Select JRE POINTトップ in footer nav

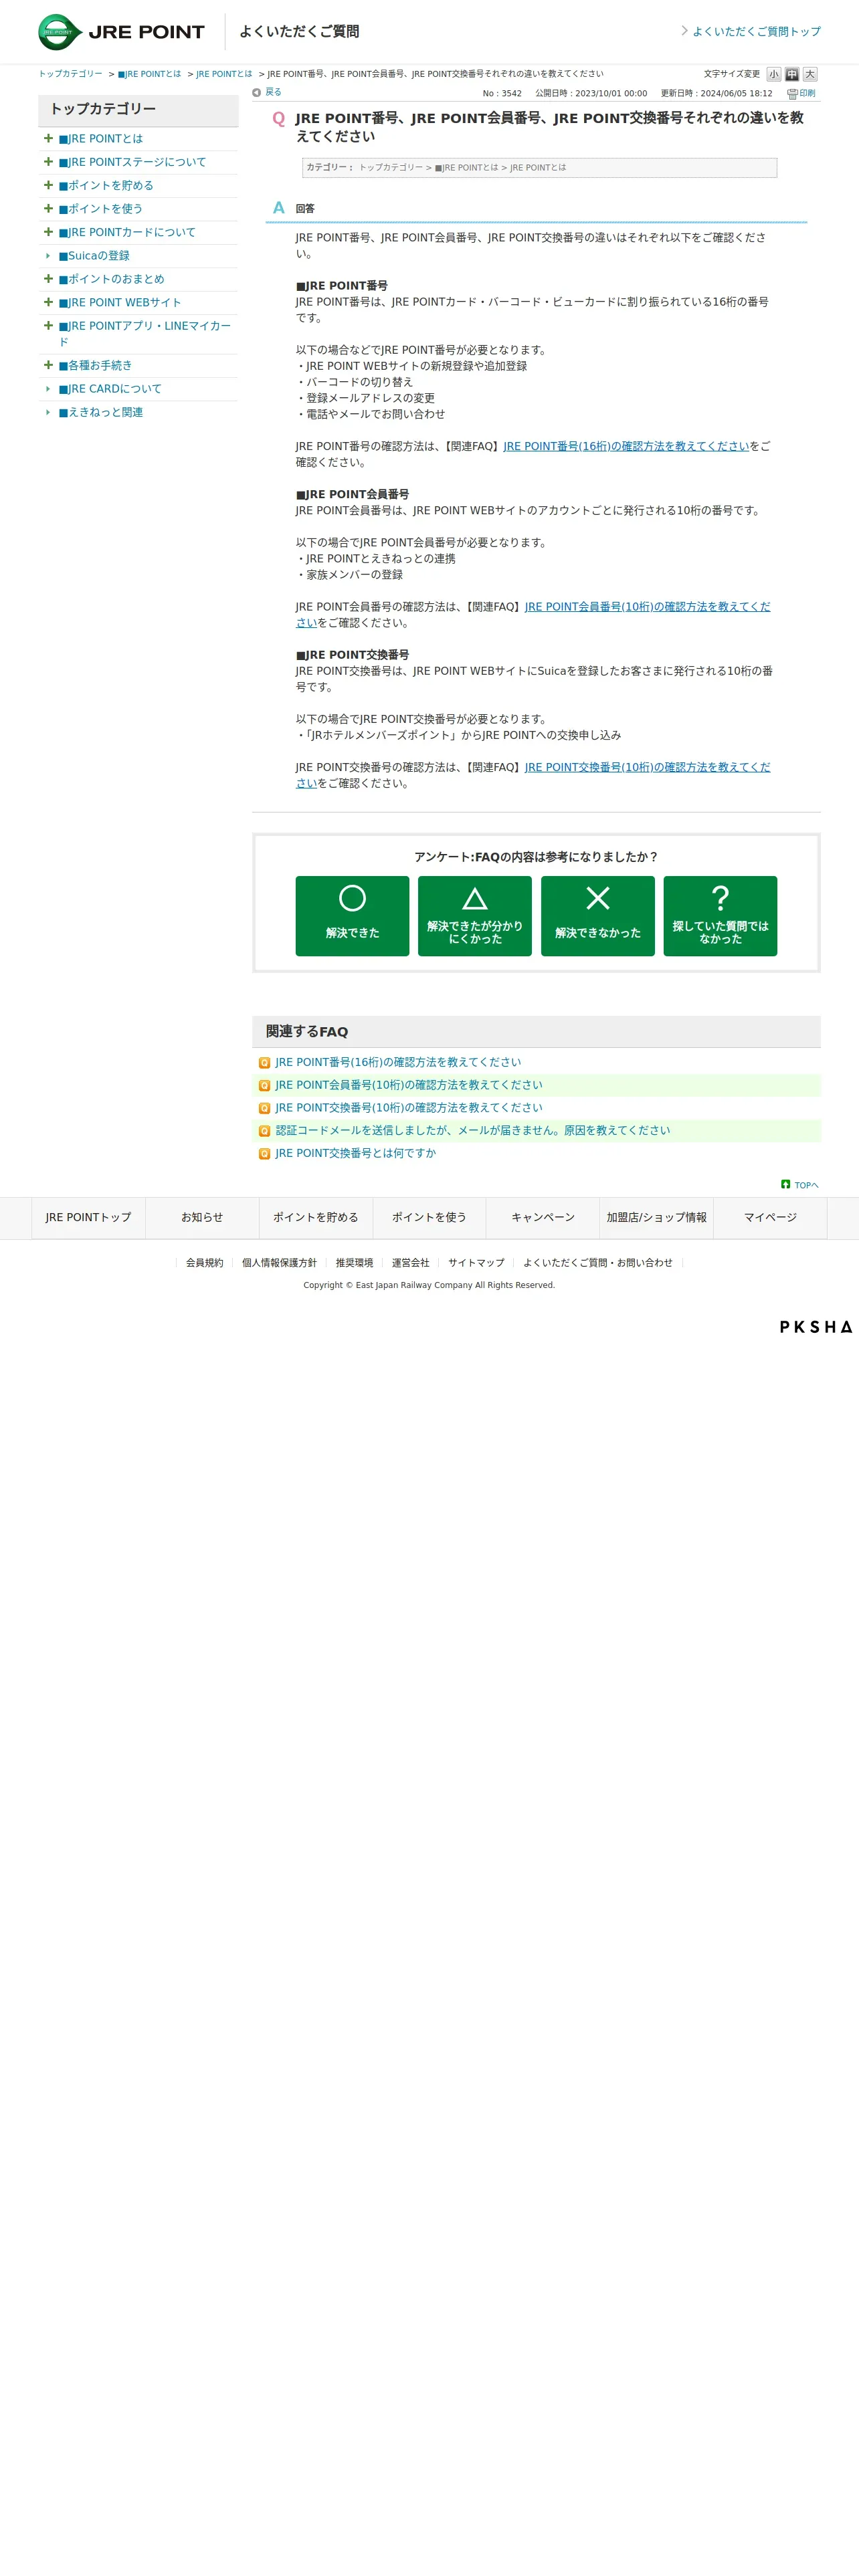pos(88,1218)
